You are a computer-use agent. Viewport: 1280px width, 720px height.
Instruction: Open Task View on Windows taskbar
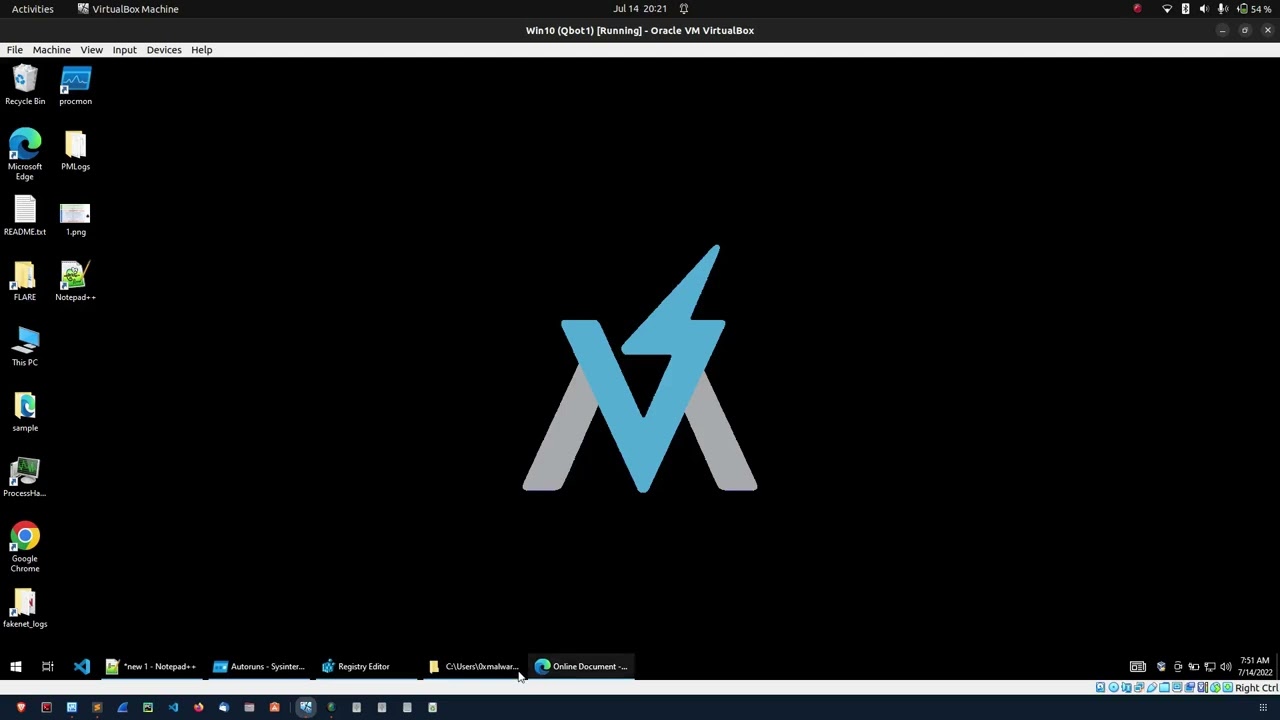[47, 666]
